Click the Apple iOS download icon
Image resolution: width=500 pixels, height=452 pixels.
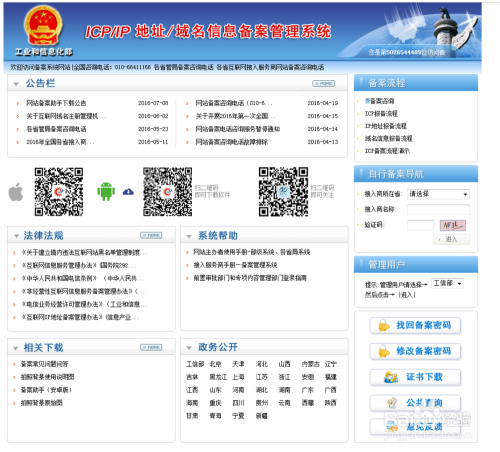coord(16,192)
